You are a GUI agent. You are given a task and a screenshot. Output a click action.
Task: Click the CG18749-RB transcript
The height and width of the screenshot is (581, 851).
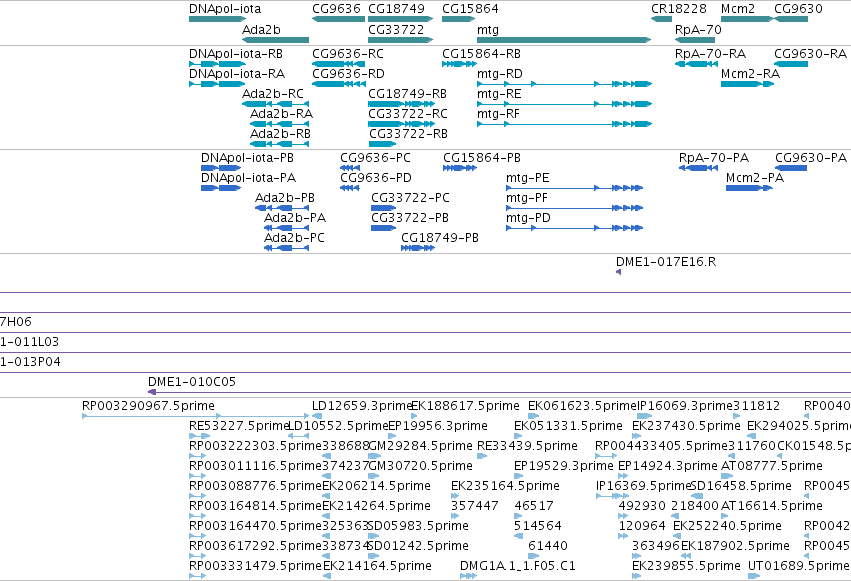click(x=402, y=104)
